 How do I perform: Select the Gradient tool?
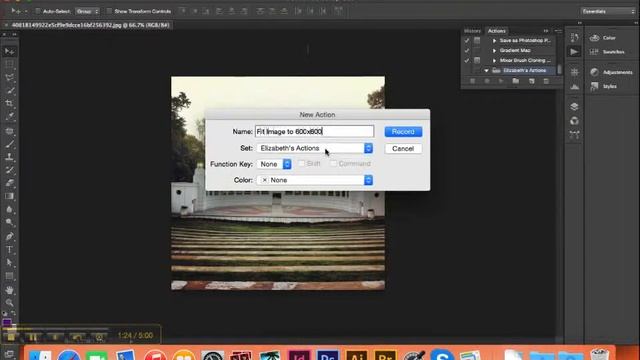click(9, 196)
